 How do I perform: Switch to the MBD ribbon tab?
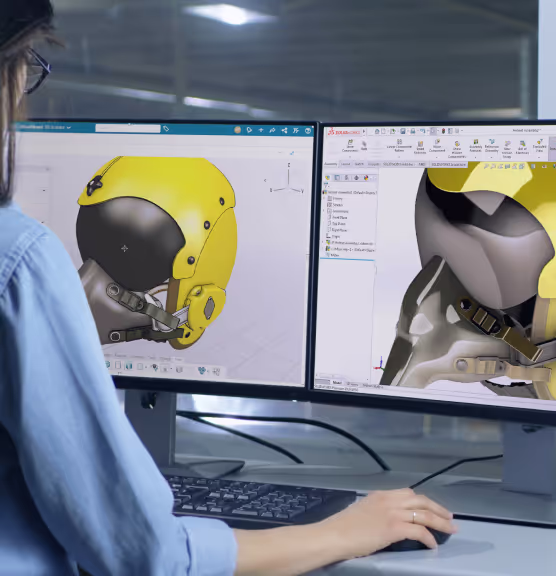[422, 164]
